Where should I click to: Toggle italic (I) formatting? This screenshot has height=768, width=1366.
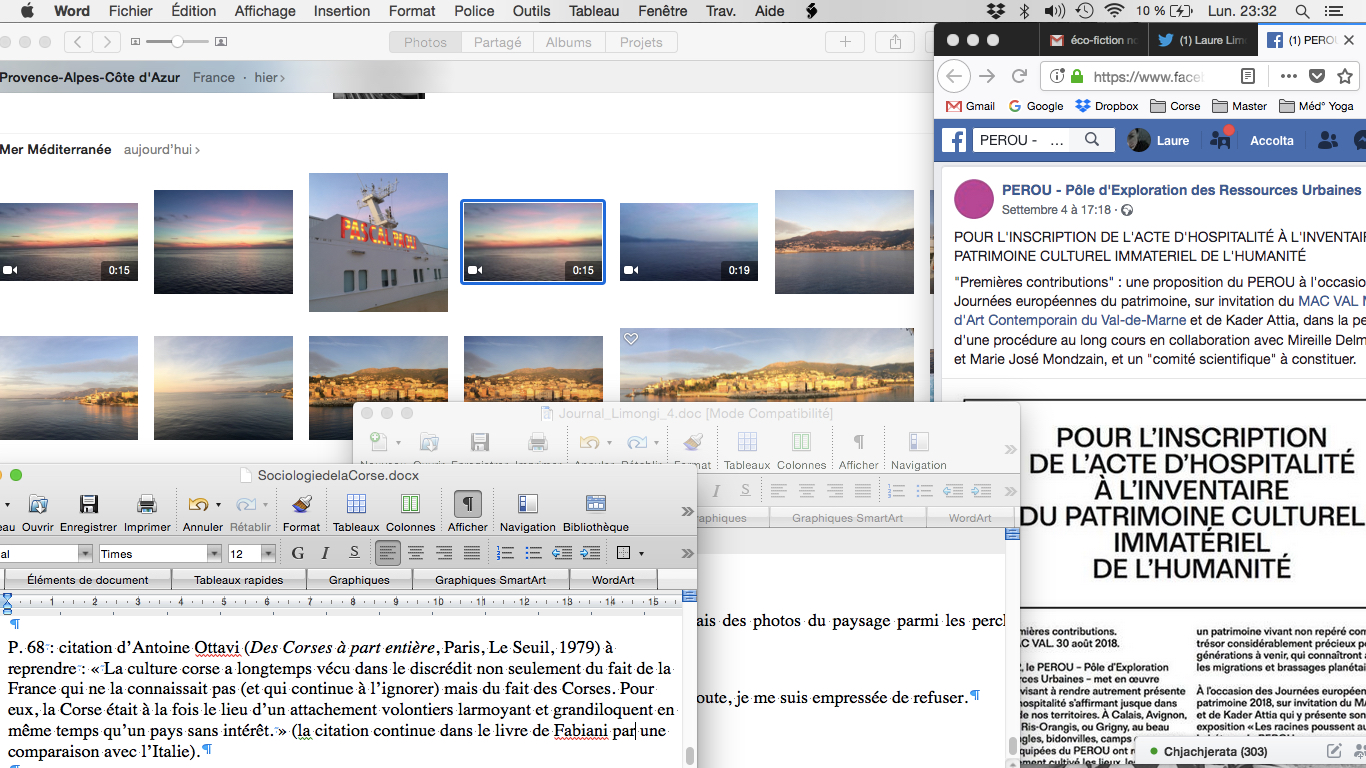(325, 553)
